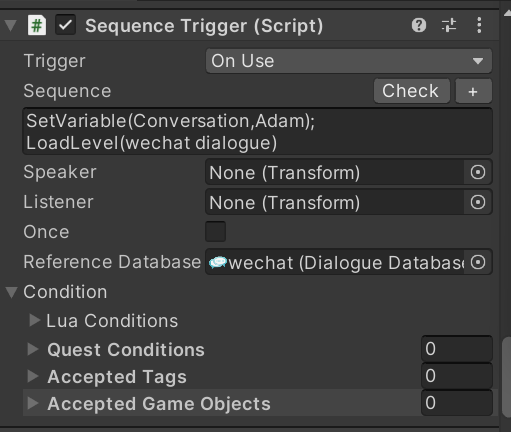Open the Speaker object picker circle

478,172
